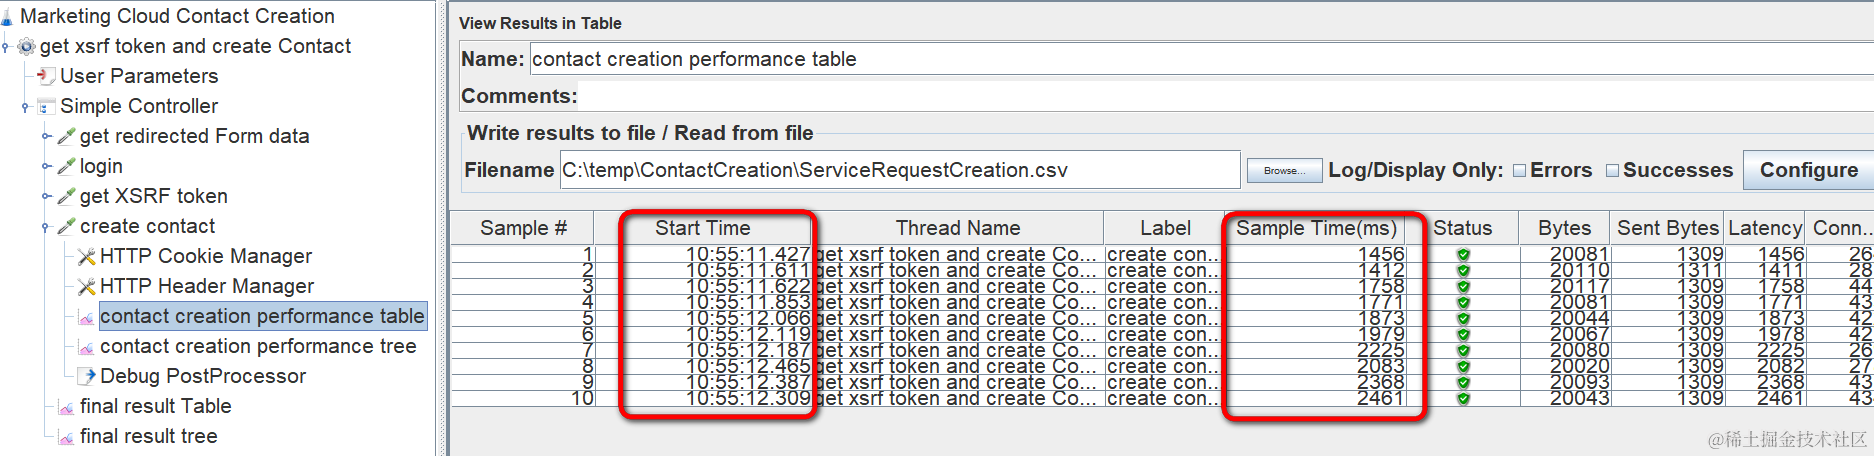This screenshot has width=1874, height=456.
Task: Click the contact creation performance table listener icon
Action: pos(87,317)
